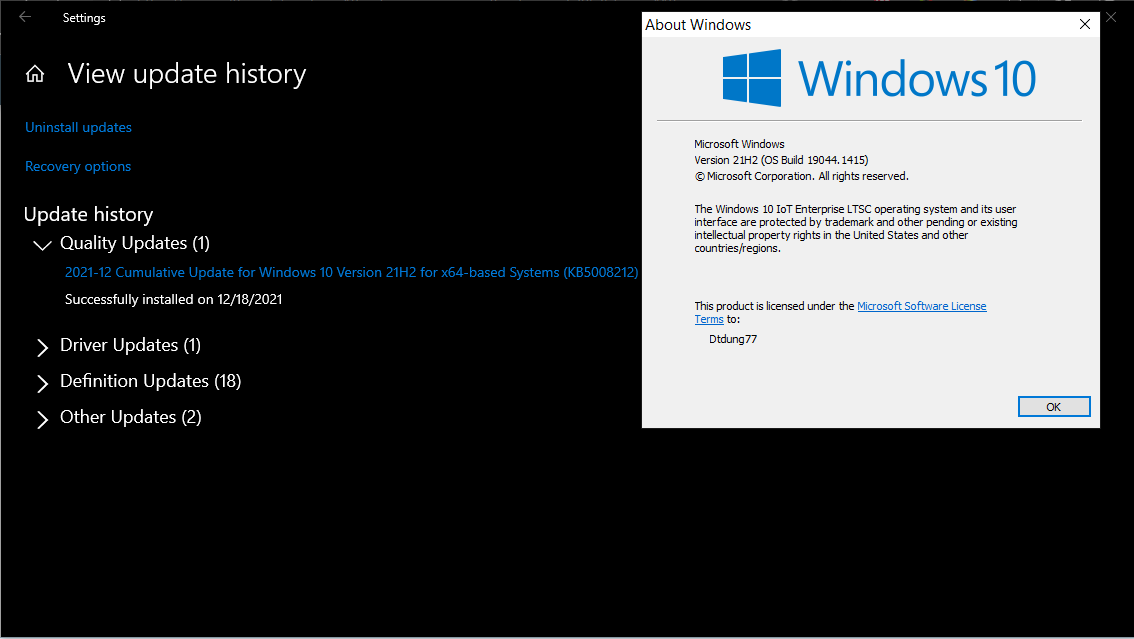Open the KB5008212 cumulative update link
The height and width of the screenshot is (639, 1134).
[x=351, y=273]
